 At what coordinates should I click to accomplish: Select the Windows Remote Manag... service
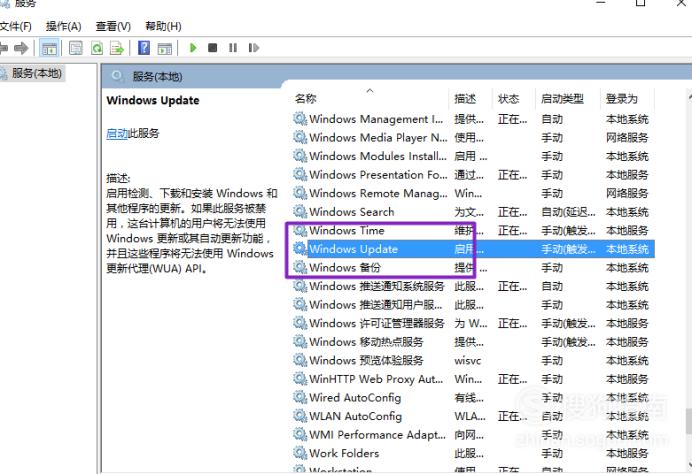coord(473,193)
